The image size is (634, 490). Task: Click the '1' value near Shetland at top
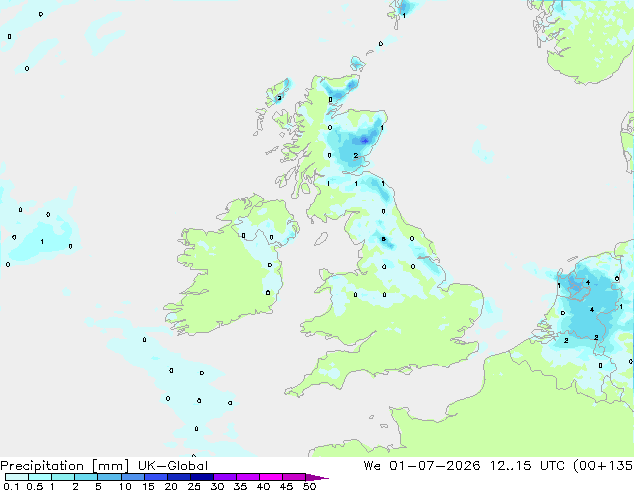click(x=404, y=16)
